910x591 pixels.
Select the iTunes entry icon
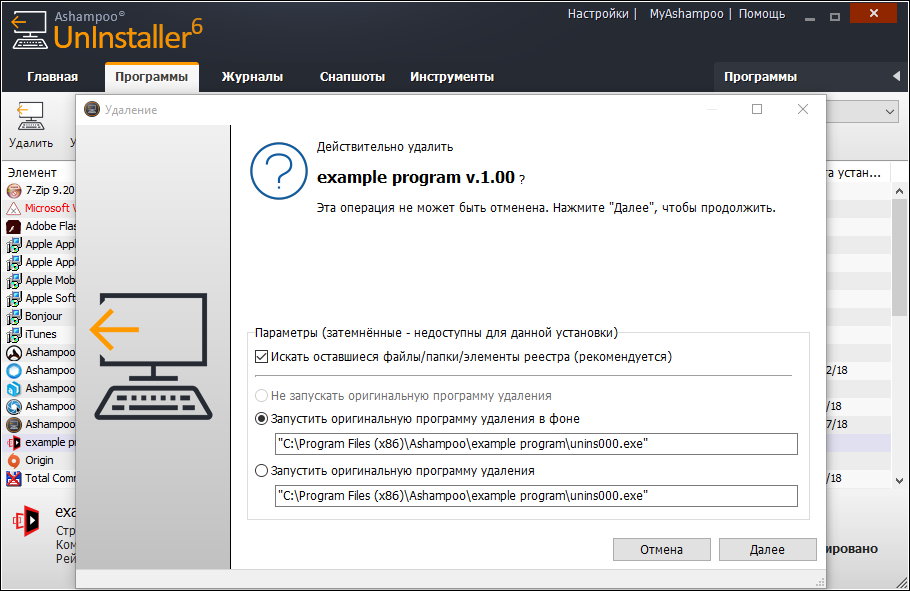tap(14, 334)
